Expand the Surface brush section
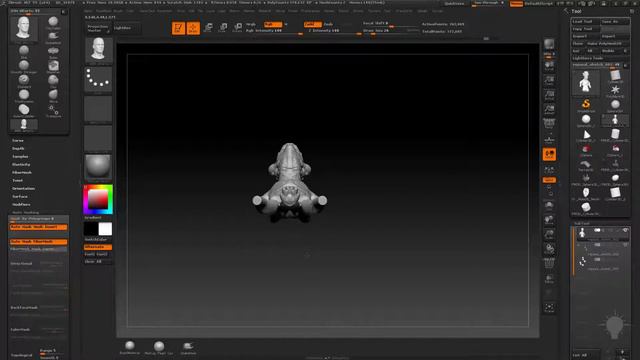 [20, 197]
